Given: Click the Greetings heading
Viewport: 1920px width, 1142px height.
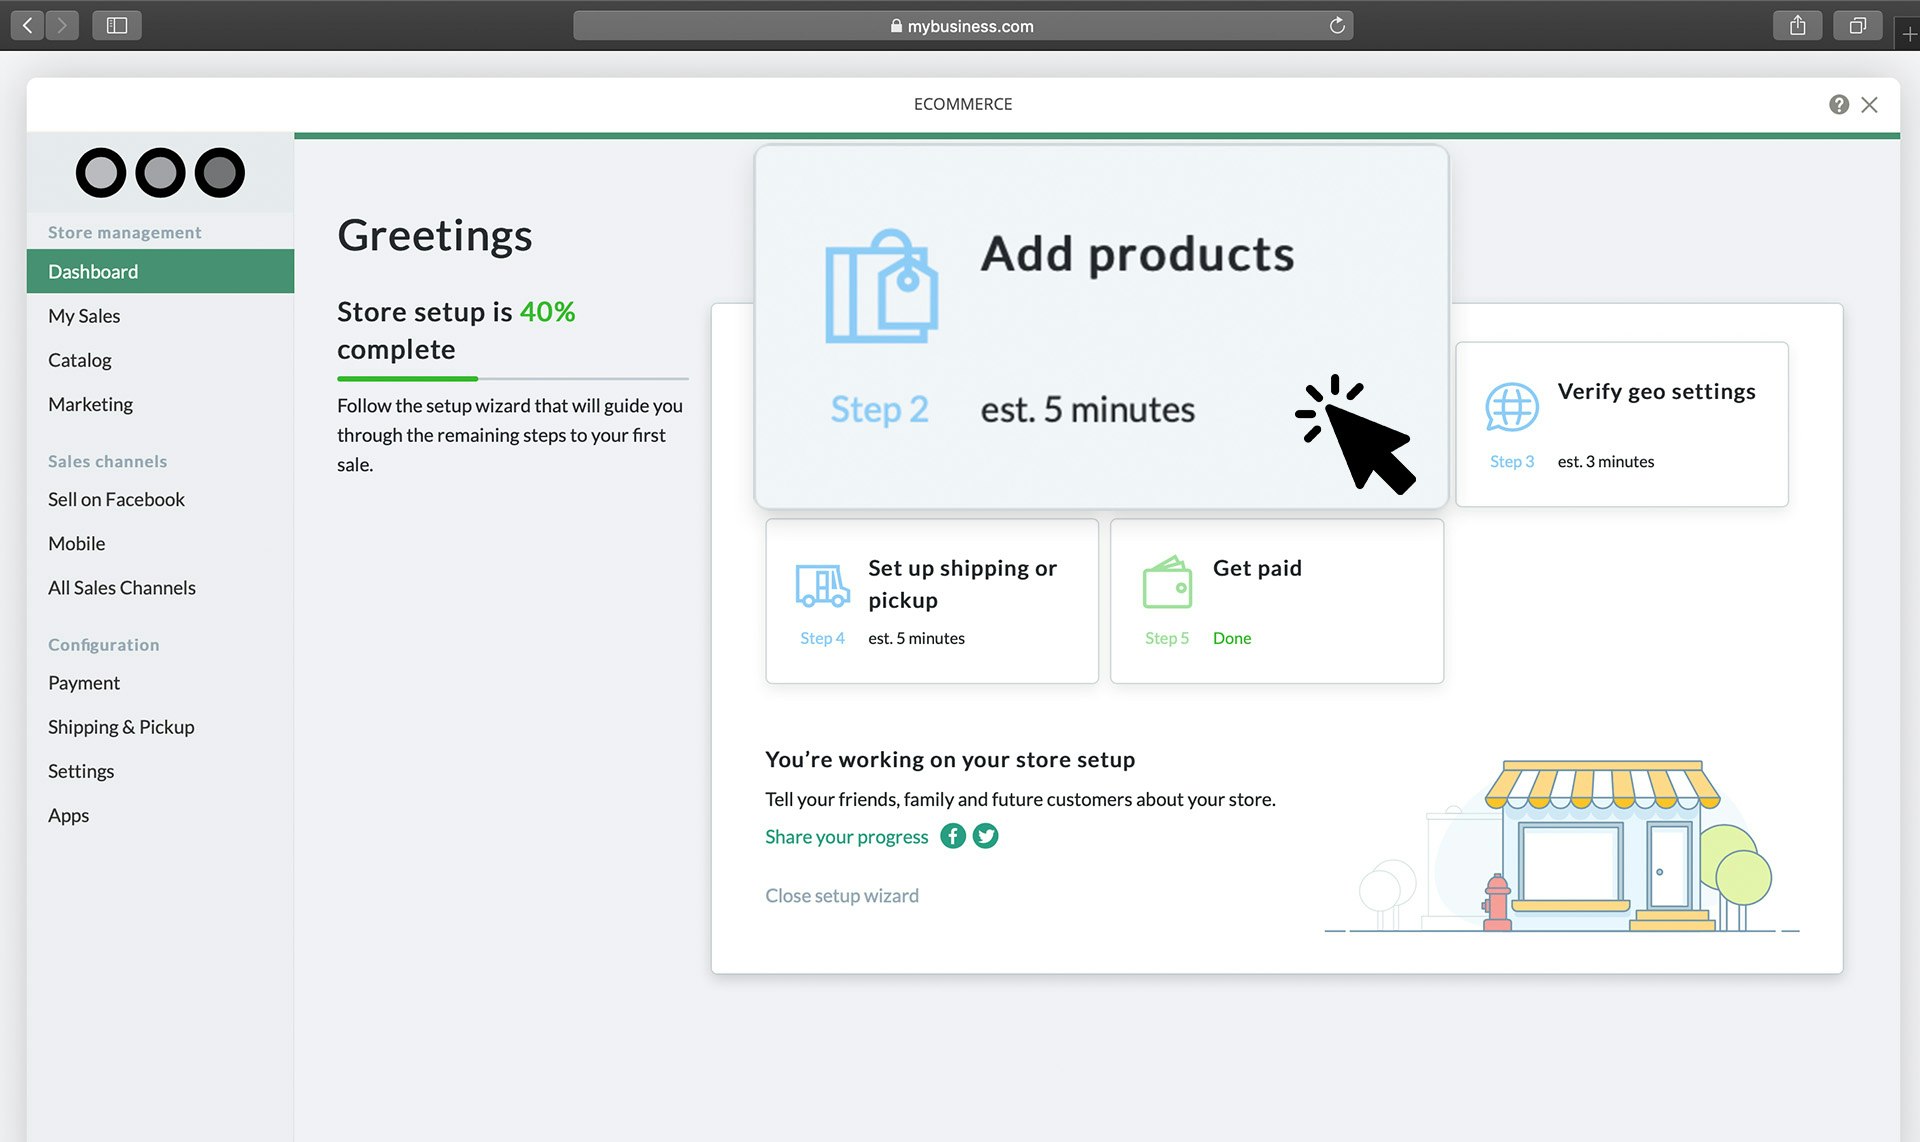Looking at the screenshot, I should click(x=434, y=236).
